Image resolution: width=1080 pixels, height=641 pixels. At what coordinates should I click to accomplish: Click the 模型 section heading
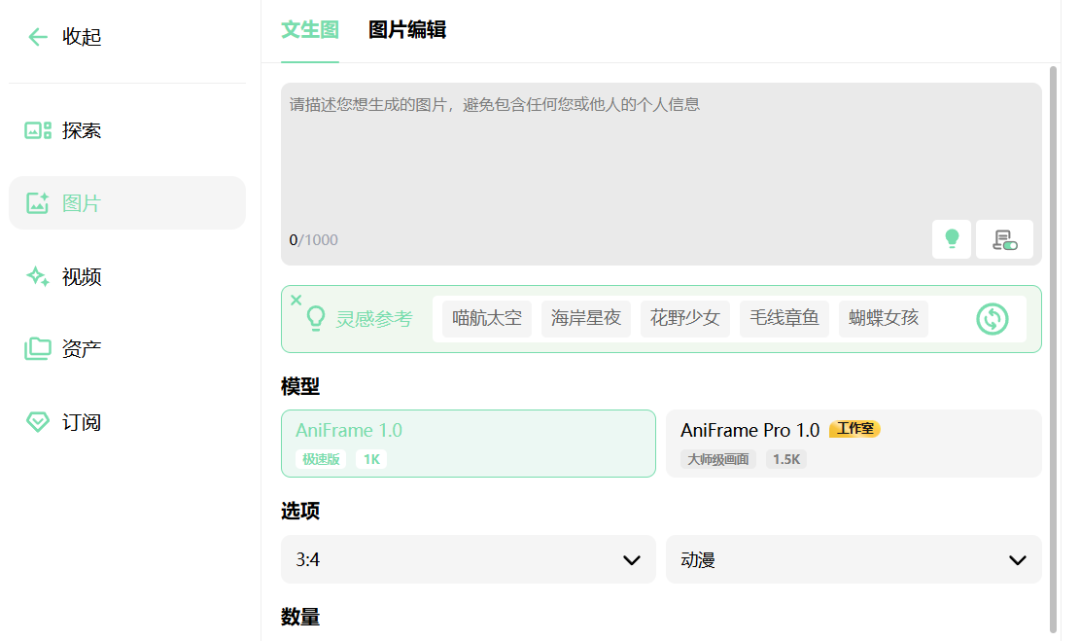coord(300,386)
